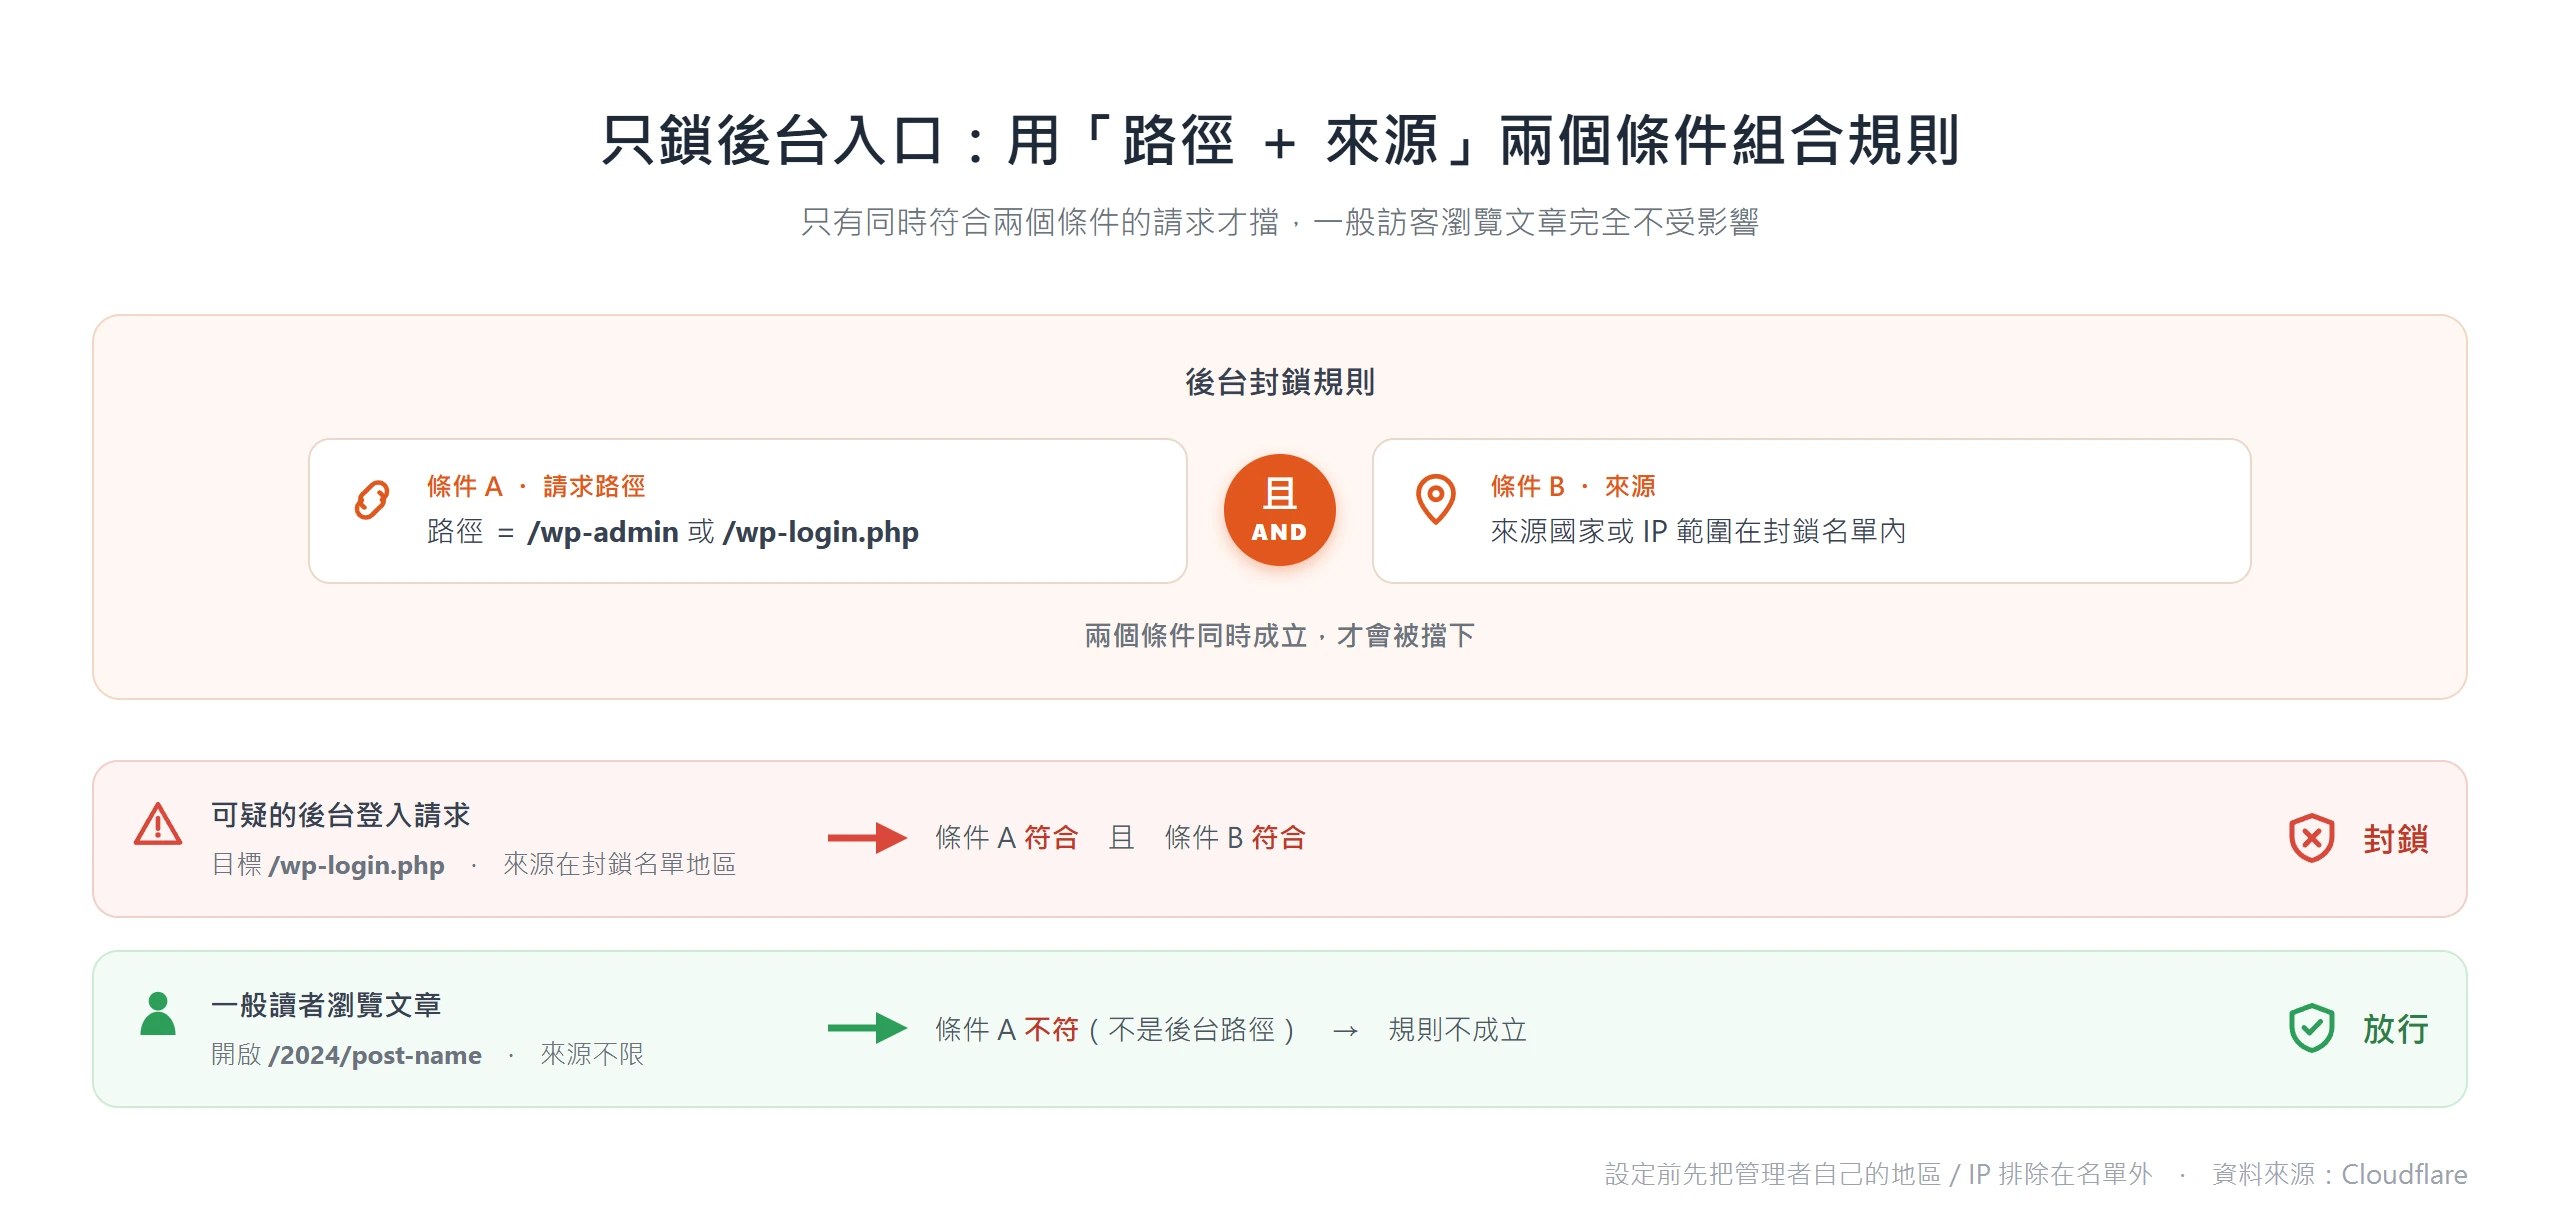Click the location pin icon for 條件 B
The image size is (2560, 1211).
tap(1435, 499)
